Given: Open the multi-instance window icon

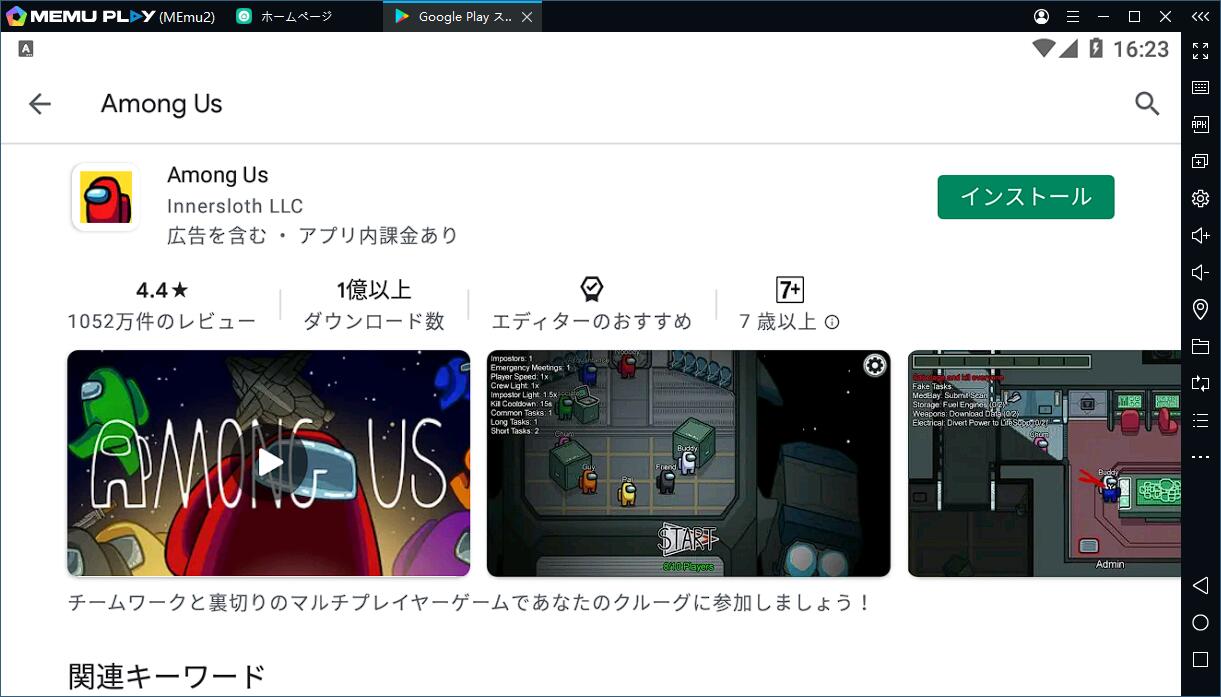Looking at the screenshot, I should click(1201, 161).
